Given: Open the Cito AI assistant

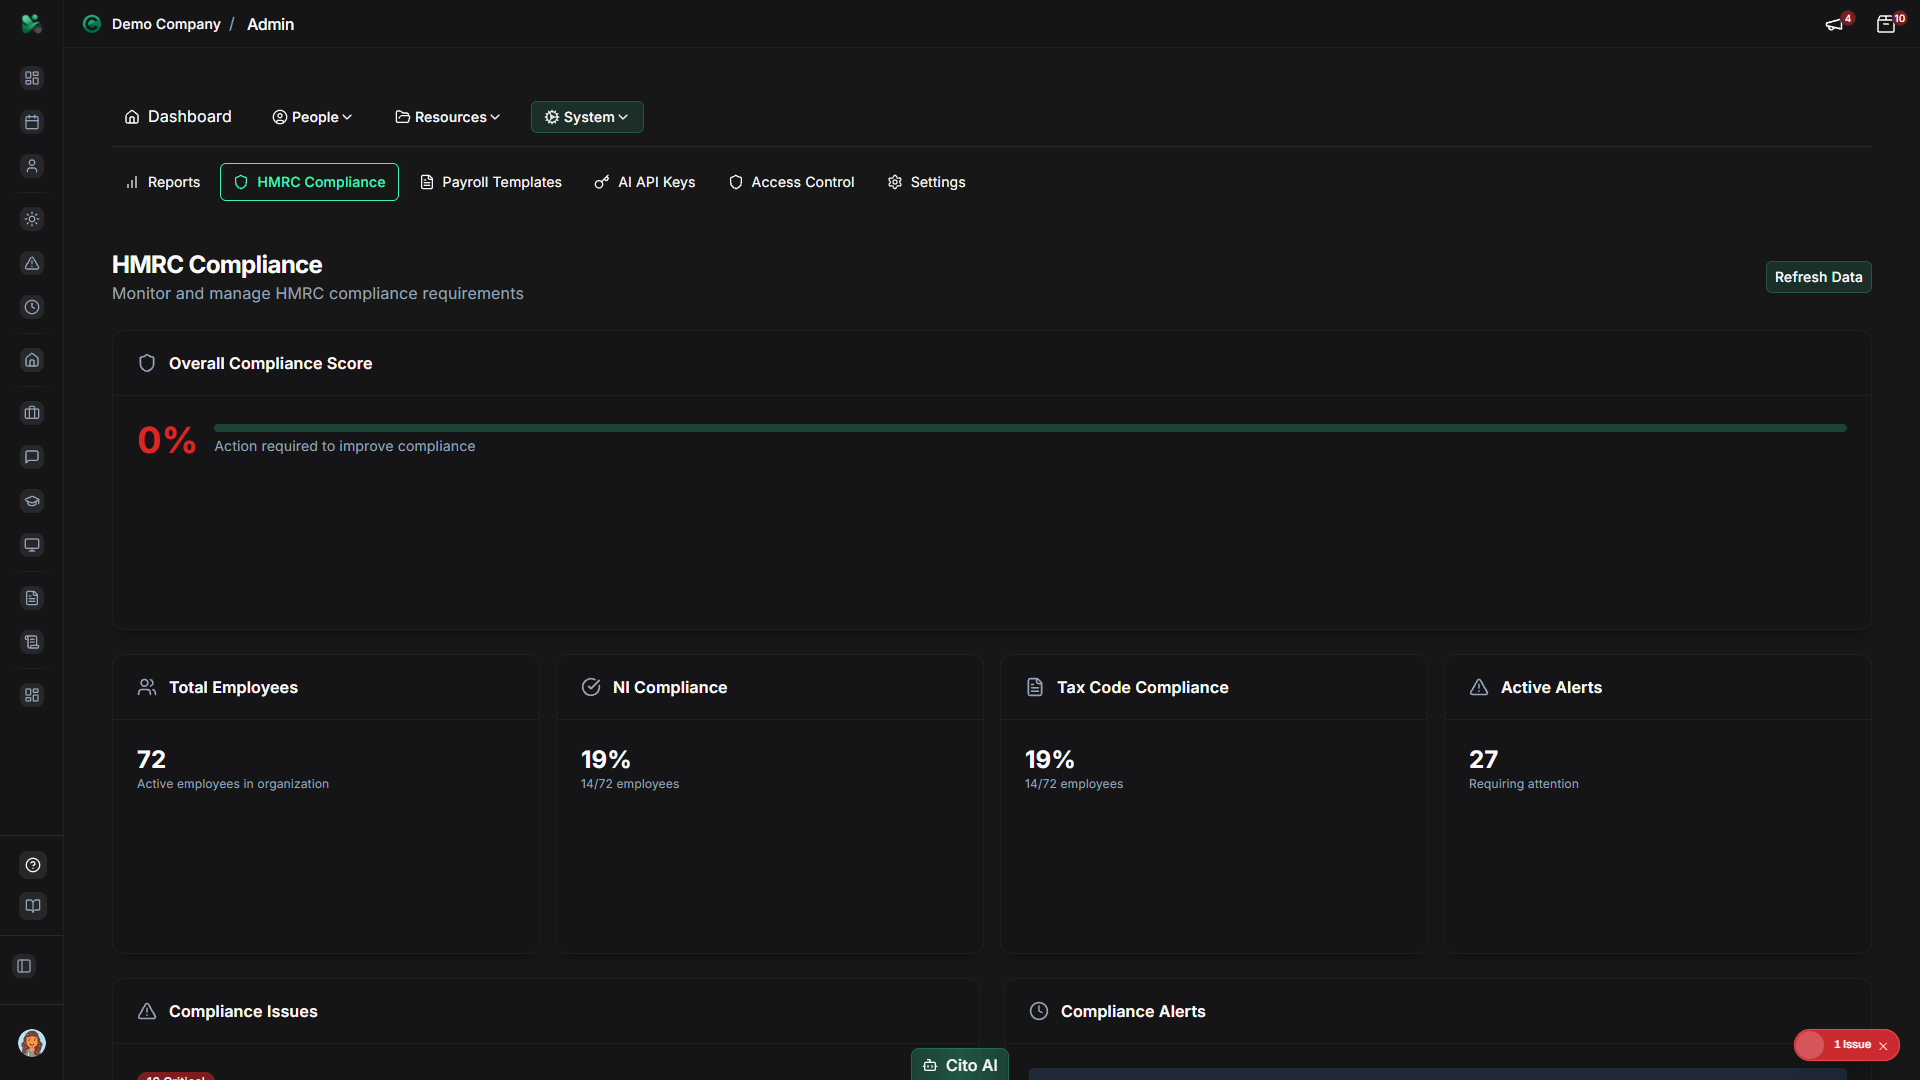Looking at the screenshot, I should [958, 1064].
